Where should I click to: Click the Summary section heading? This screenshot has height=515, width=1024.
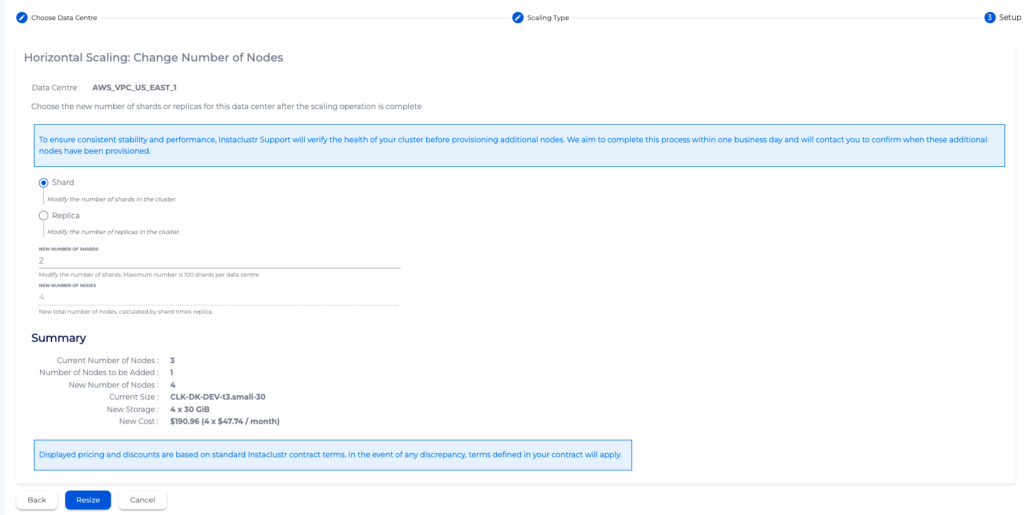58,338
